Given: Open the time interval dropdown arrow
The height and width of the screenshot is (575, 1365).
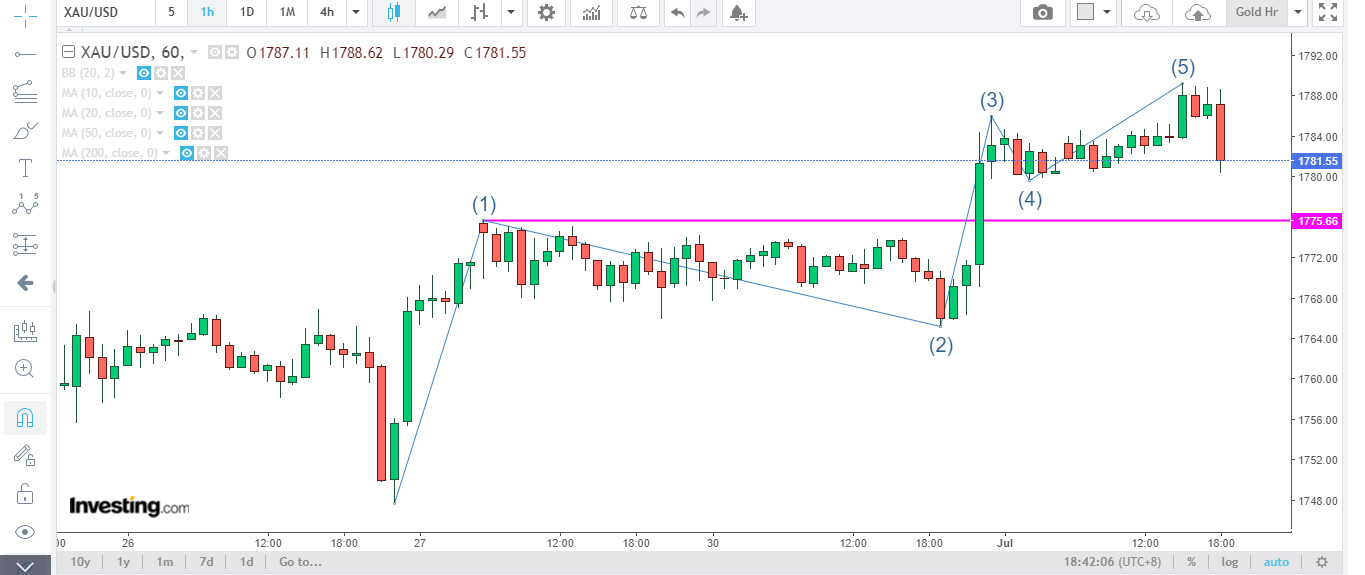Looking at the screenshot, I should coord(357,13).
